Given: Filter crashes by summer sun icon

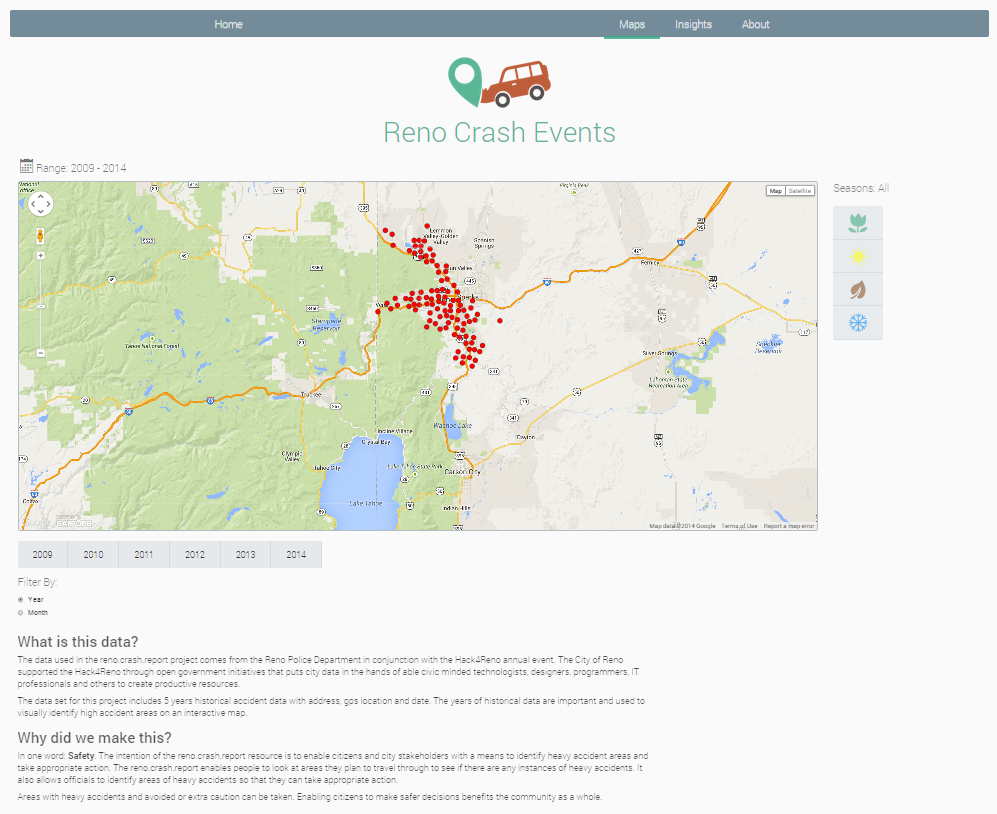Looking at the screenshot, I should pos(858,256).
